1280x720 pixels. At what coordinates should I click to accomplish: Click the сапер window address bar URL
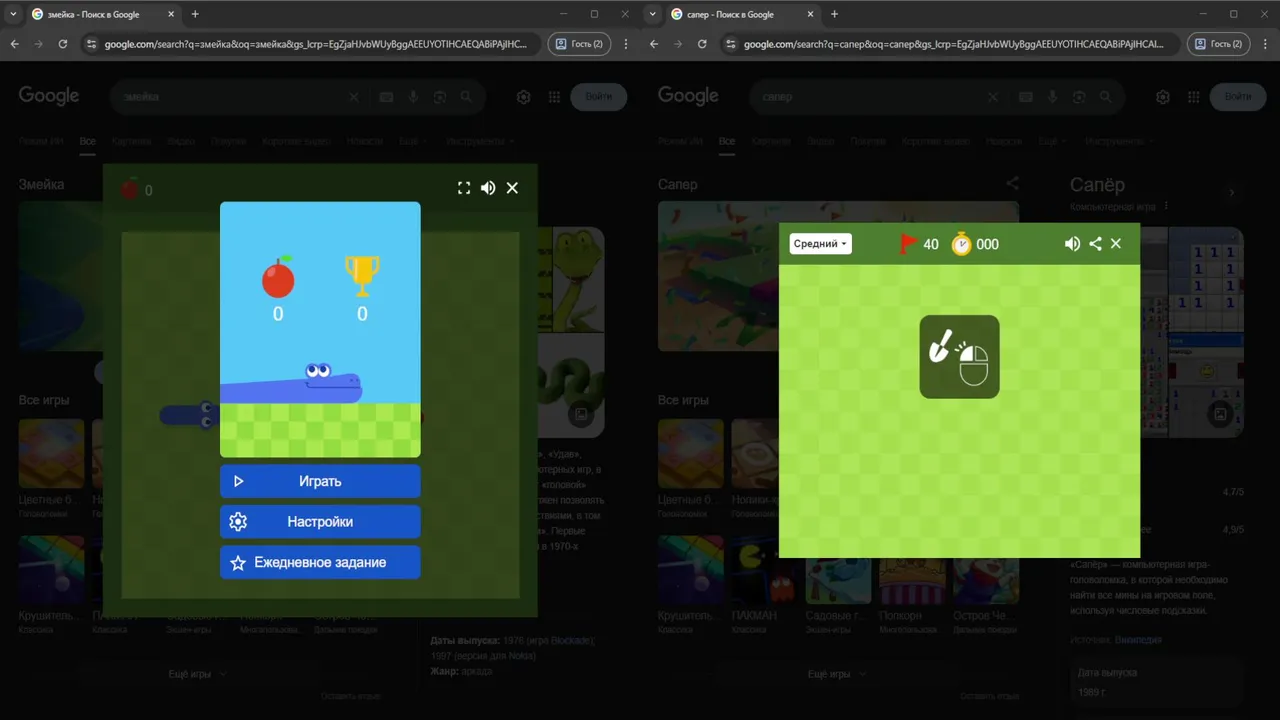pyautogui.click(x=954, y=44)
